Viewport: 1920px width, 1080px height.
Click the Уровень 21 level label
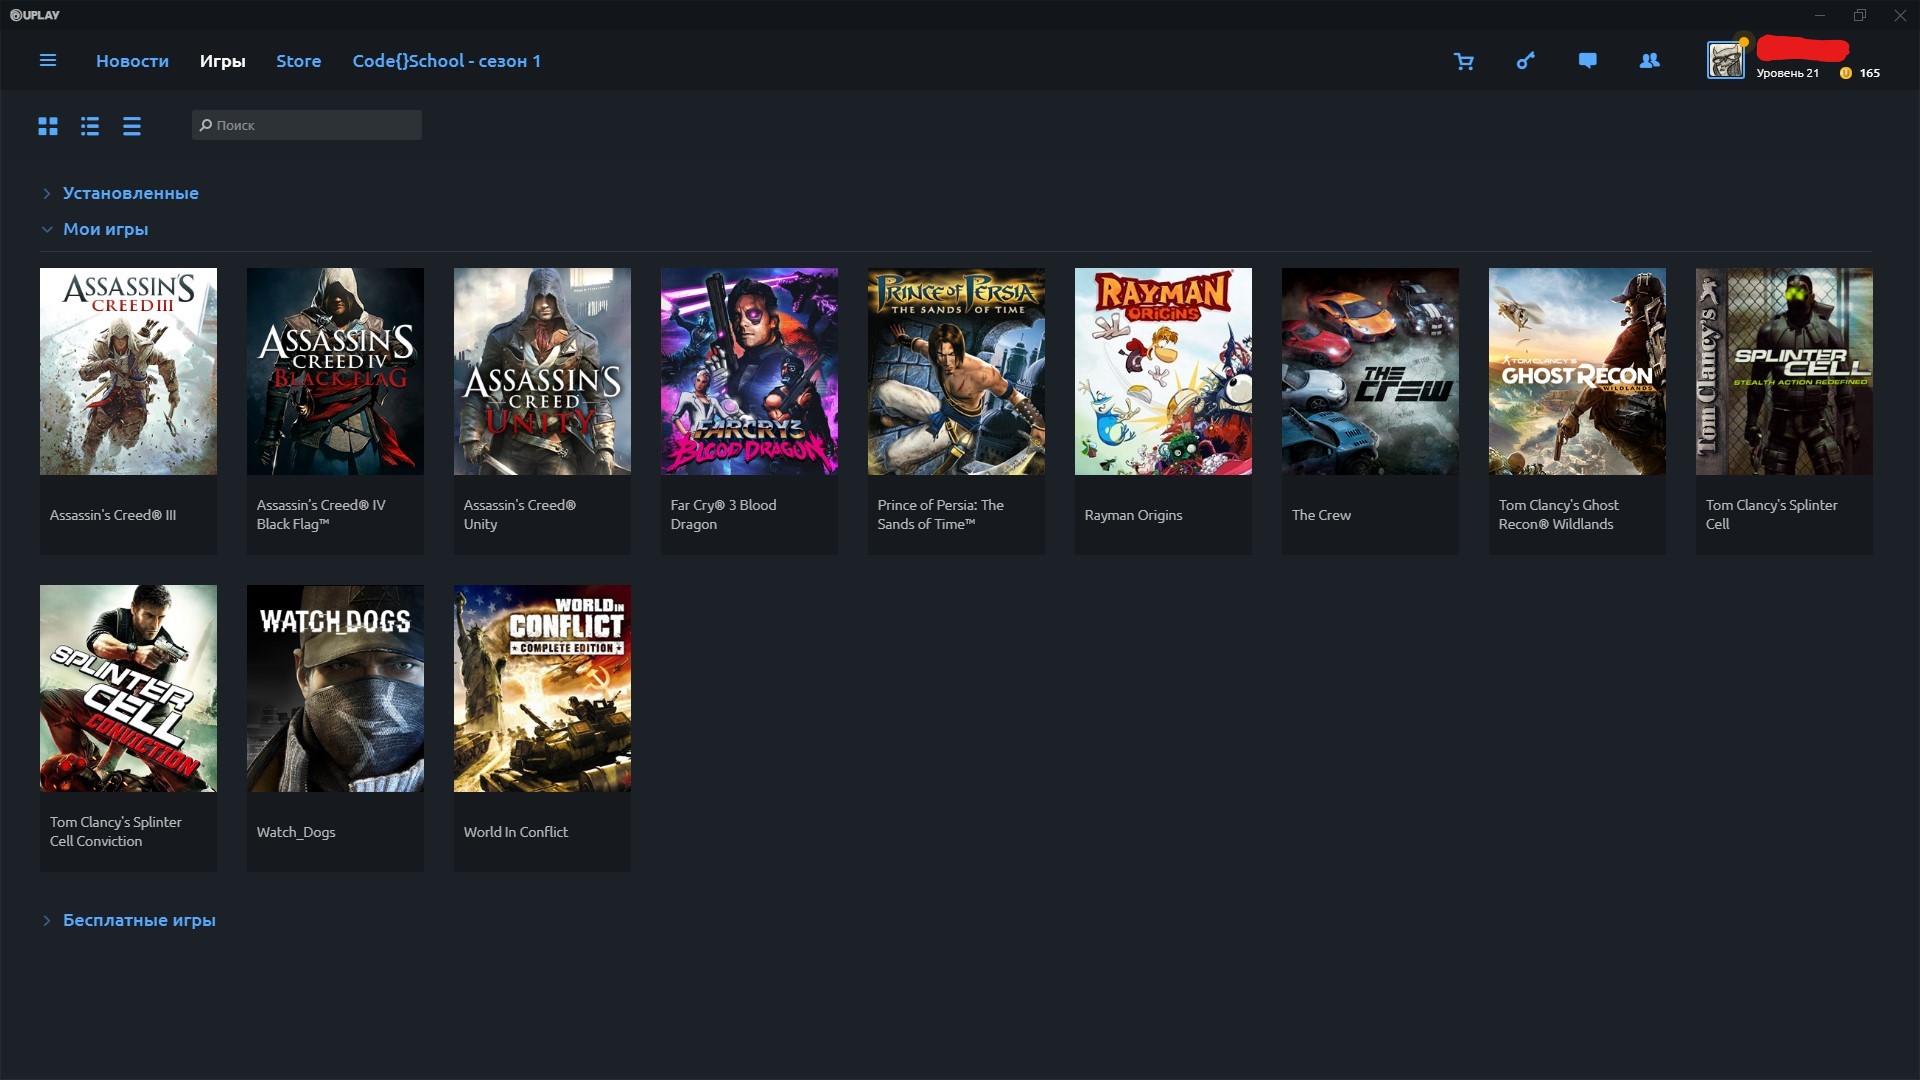pyautogui.click(x=1787, y=73)
